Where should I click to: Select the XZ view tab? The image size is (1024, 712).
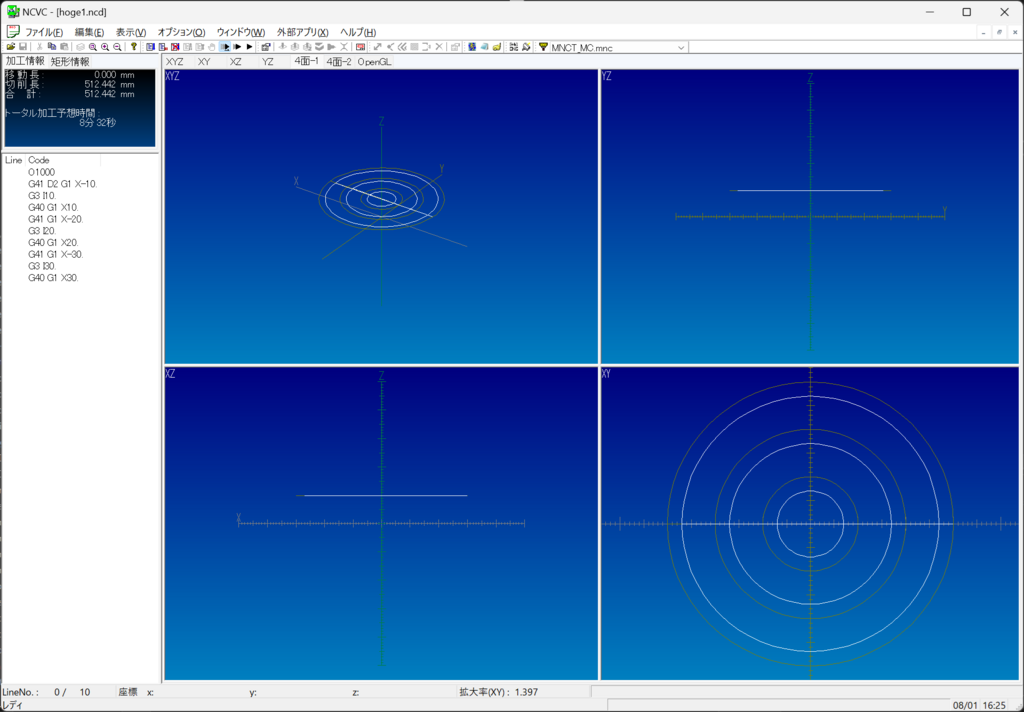pos(236,61)
